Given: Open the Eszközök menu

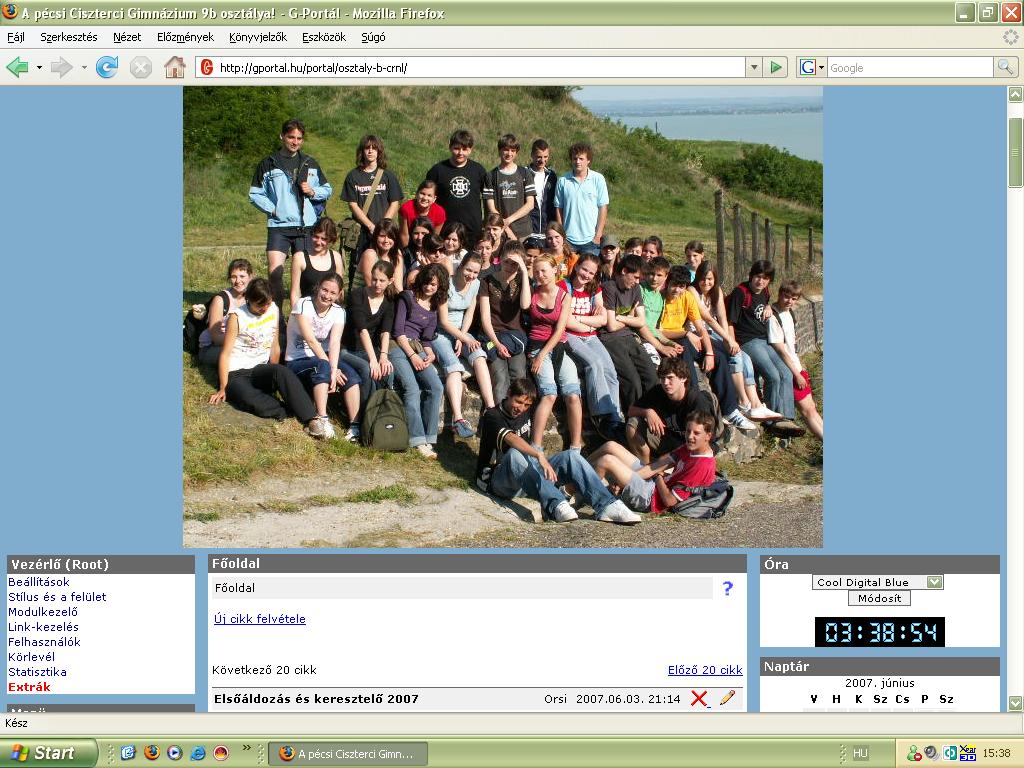Looking at the screenshot, I should pos(324,37).
